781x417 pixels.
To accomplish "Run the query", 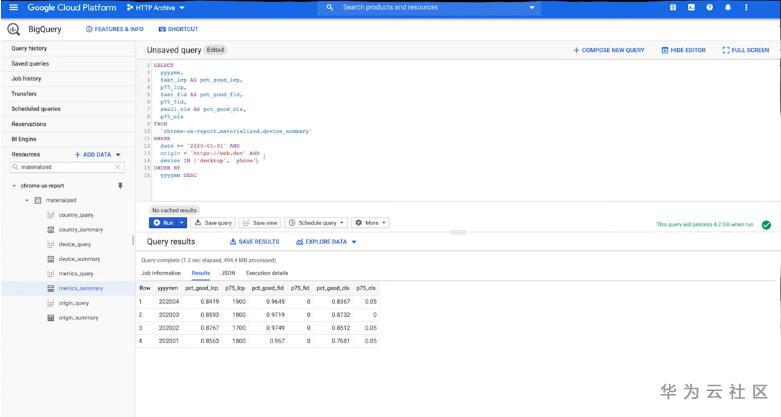I will pos(163,223).
